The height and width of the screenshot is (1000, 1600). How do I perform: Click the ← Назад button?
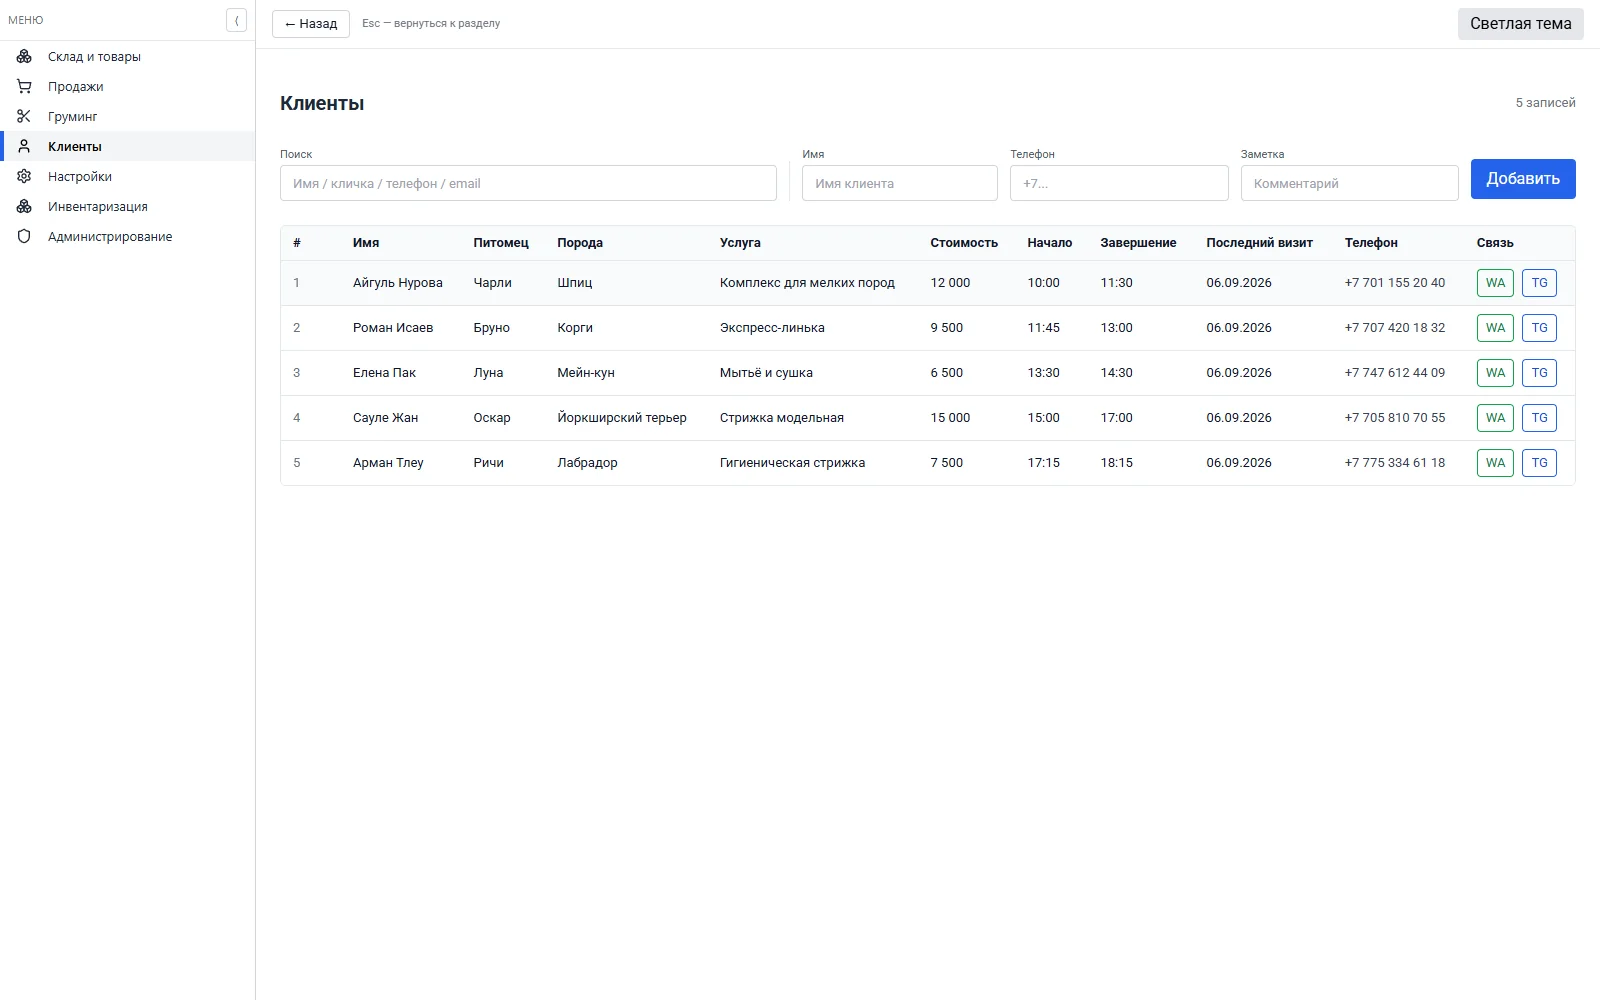311,24
